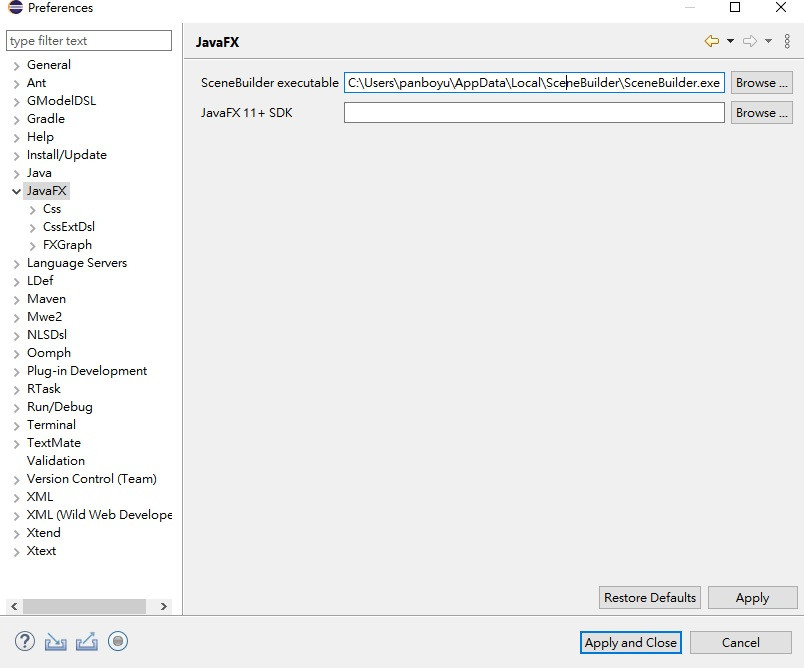804x668 pixels.
Task: Open the Back history dropdown arrow
Action: coord(730,41)
